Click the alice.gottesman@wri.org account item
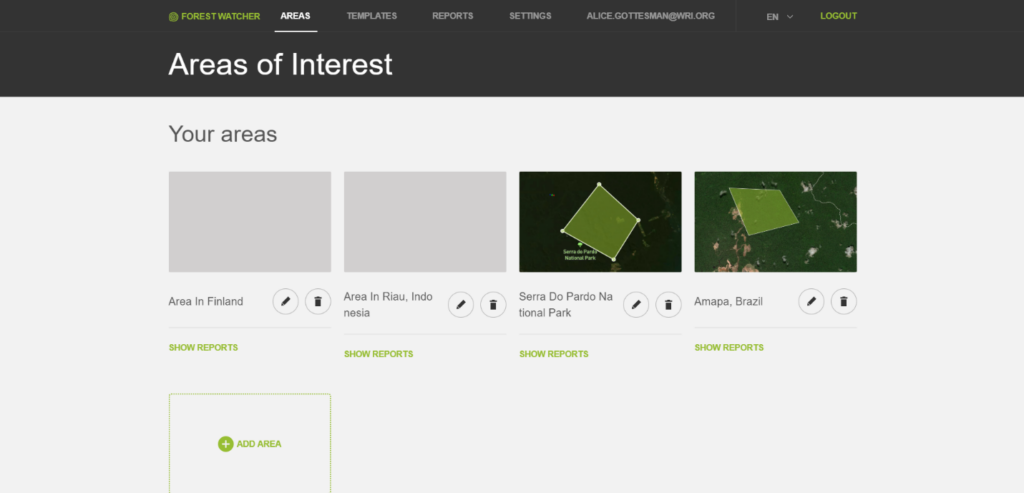The width and height of the screenshot is (1024, 493). pyautogui.click(x=650, y=16)
